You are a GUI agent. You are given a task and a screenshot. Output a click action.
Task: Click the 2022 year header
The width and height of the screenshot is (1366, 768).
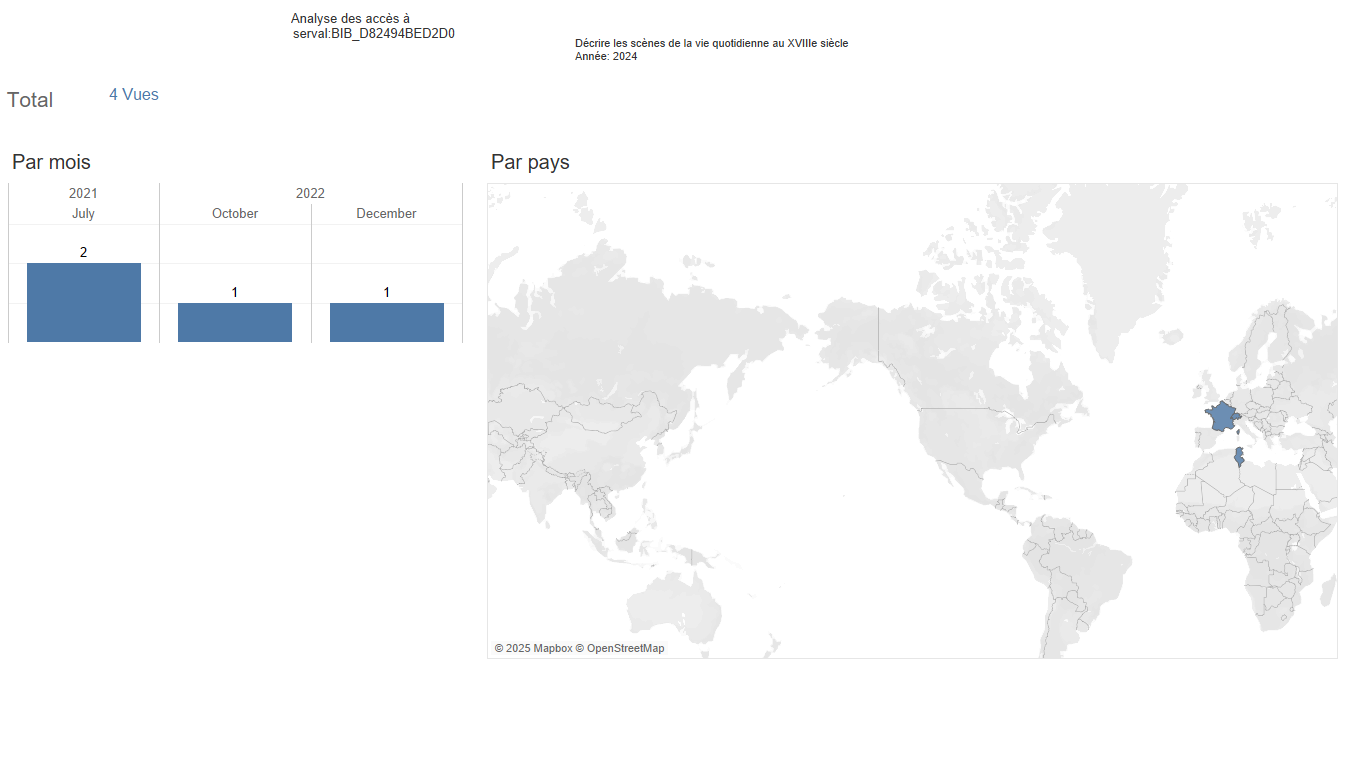[310, 193]
